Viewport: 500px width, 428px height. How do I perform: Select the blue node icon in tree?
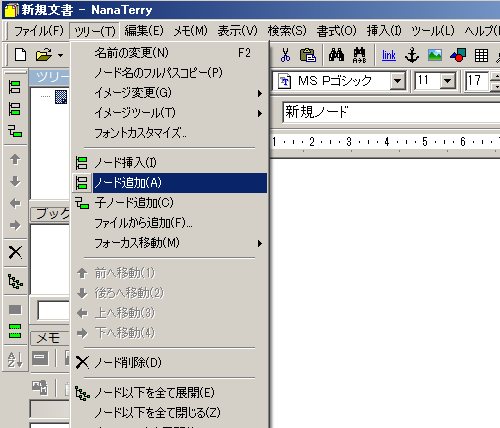click(x=61, y=97)
